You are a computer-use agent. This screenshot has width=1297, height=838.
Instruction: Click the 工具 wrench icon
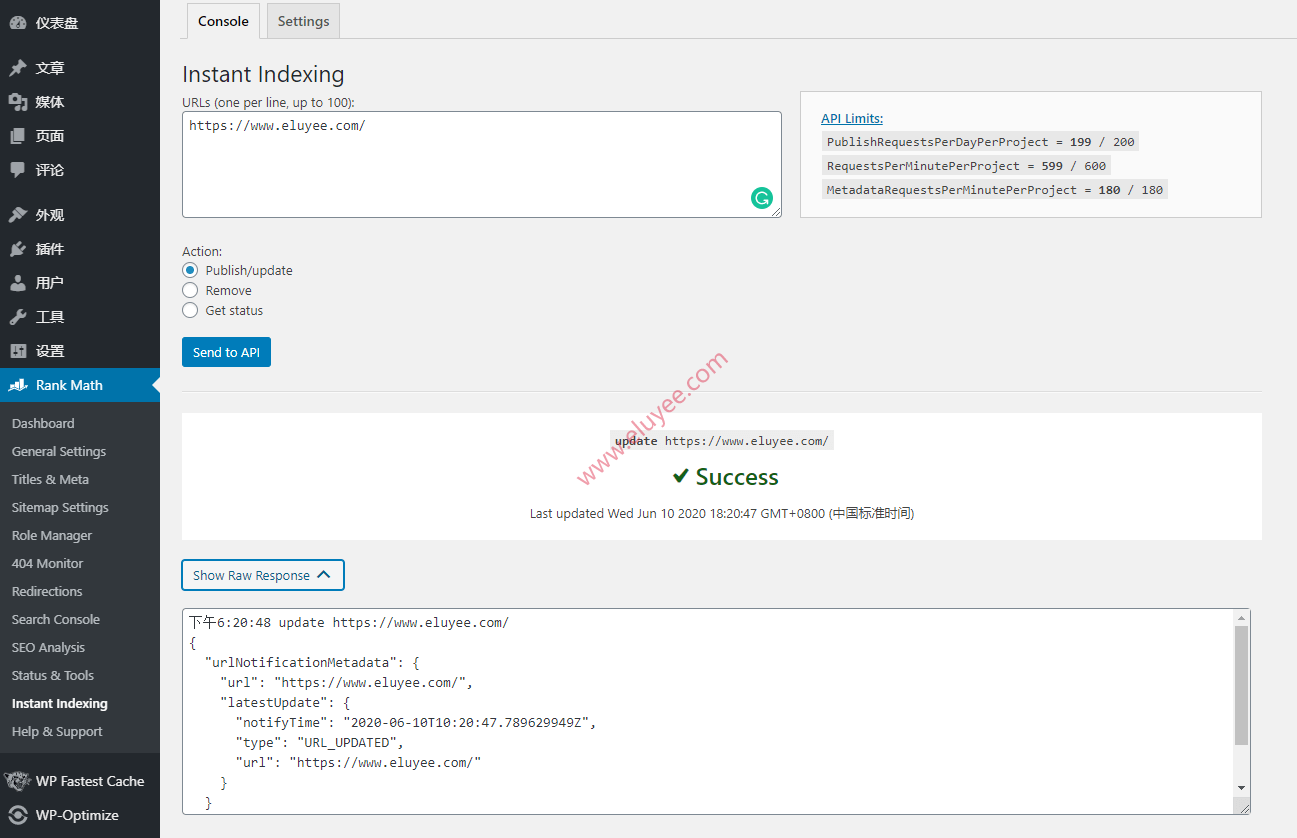(x=18, y=317)
